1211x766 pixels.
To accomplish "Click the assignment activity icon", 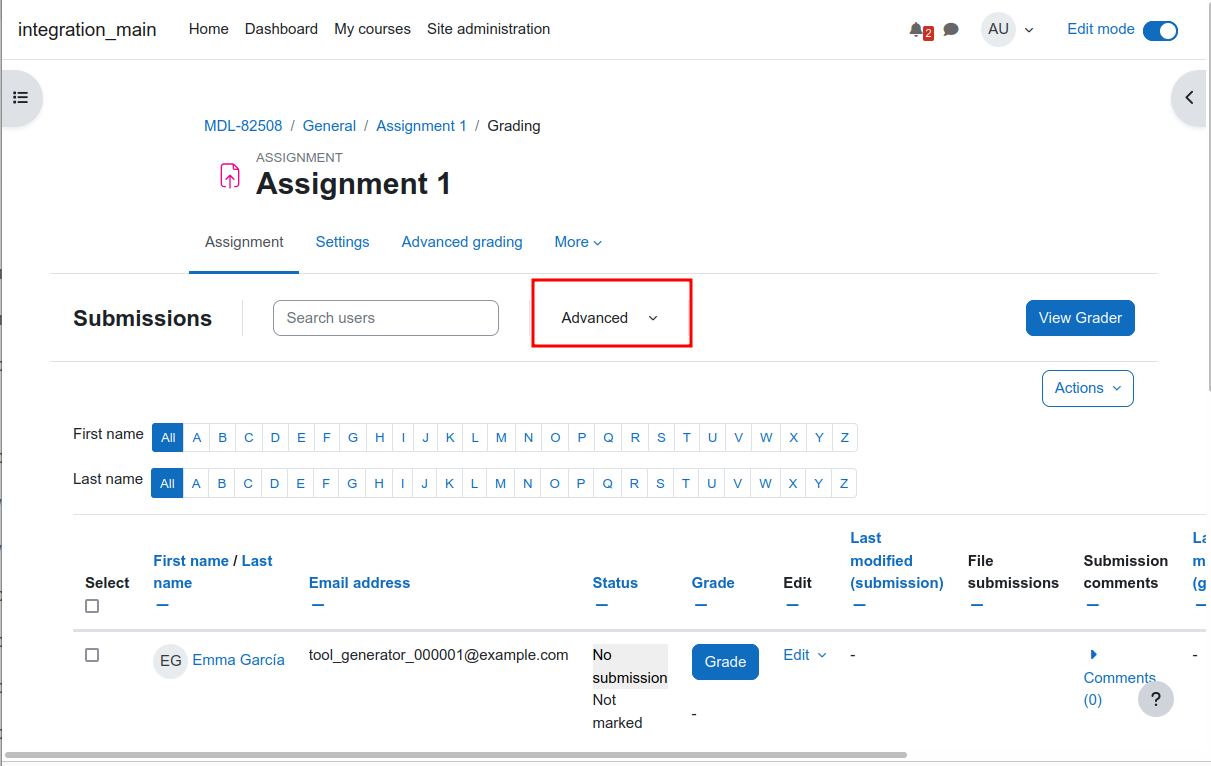I will (230, 176).
